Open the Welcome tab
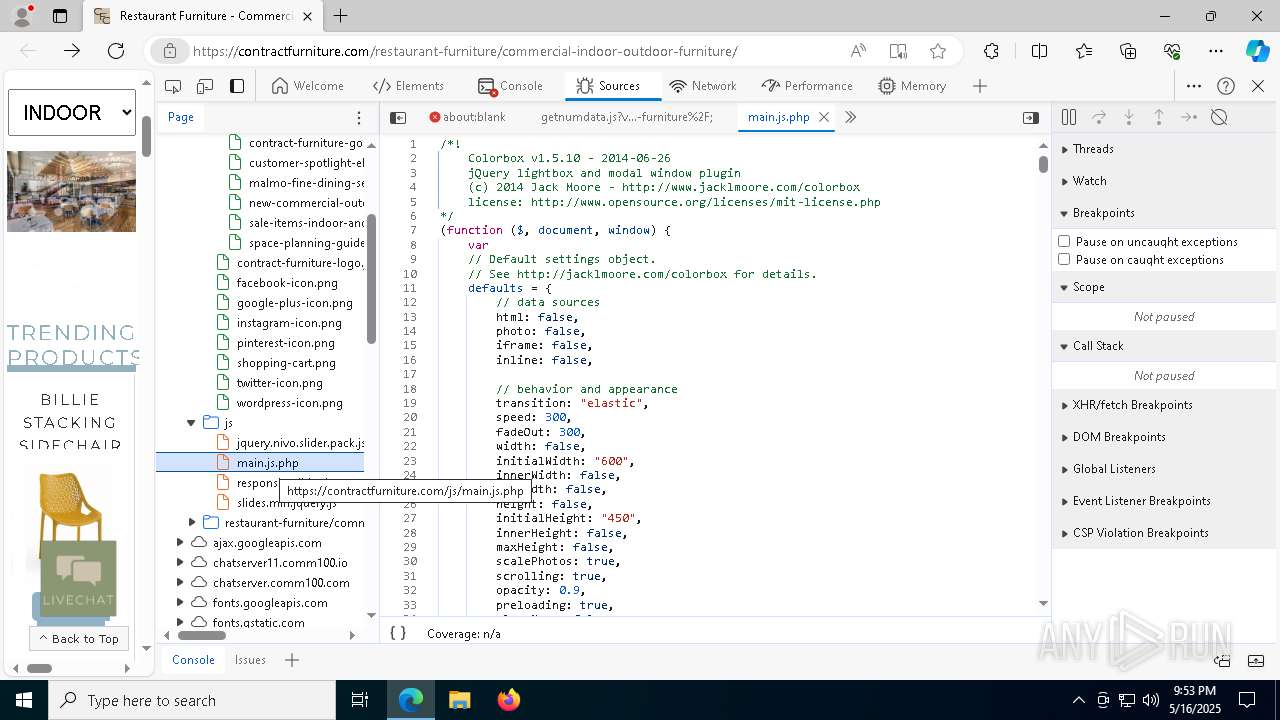Image resolution: width=1280 pixels, height=720 pixels. [308, 86]
